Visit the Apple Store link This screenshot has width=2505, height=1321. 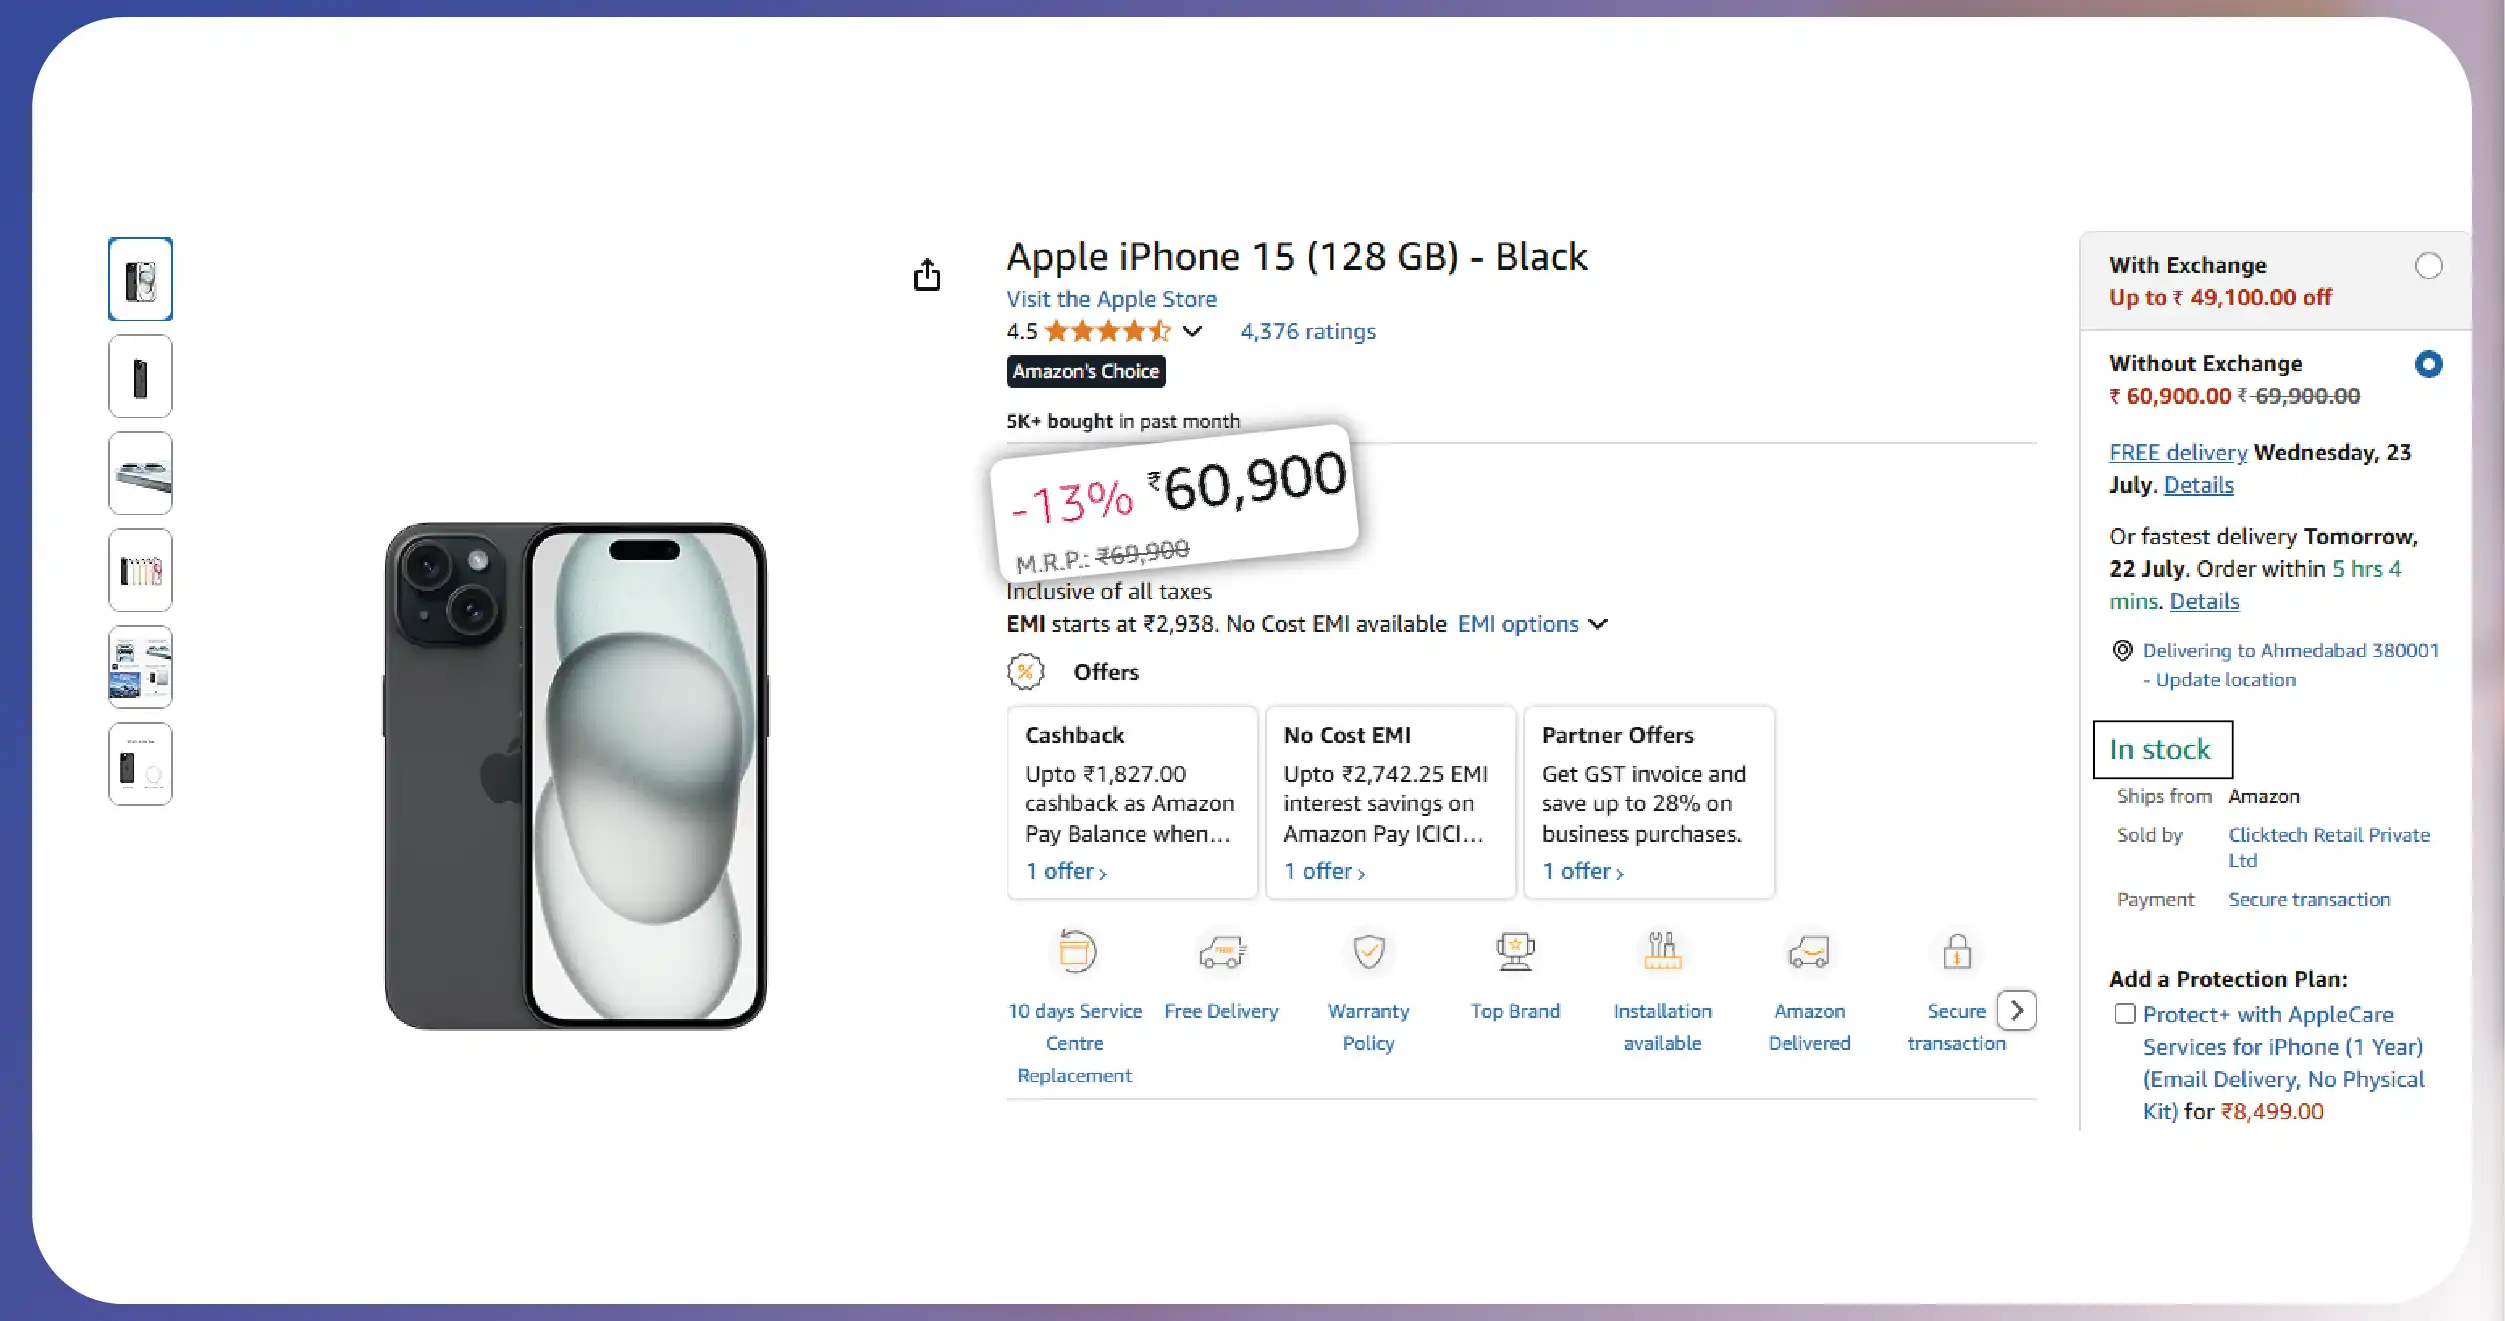(x=1111, y=299)
